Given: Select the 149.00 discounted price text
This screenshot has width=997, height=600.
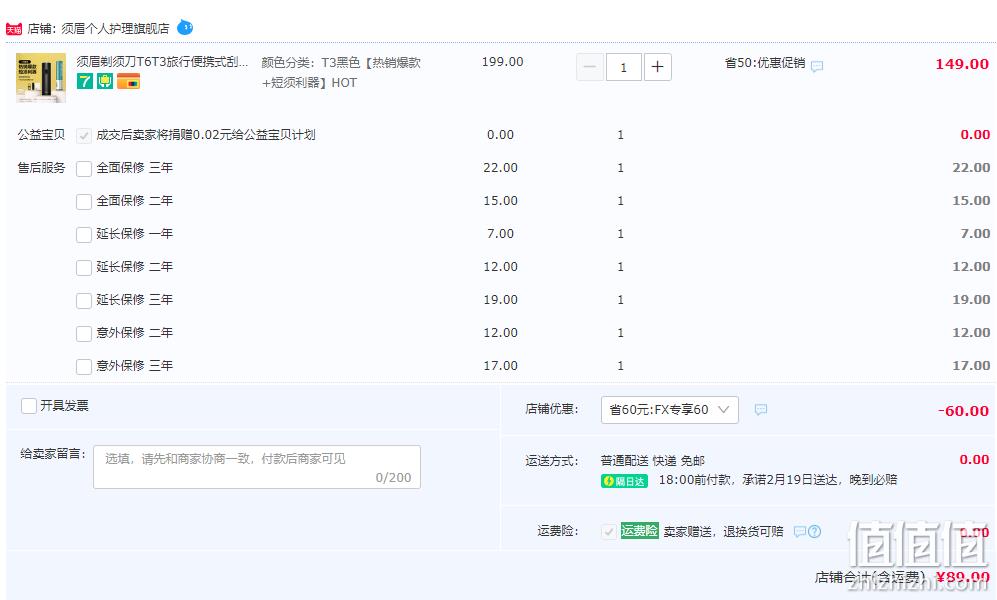Looking at the screenshot, I should click(x=961, y=64).
